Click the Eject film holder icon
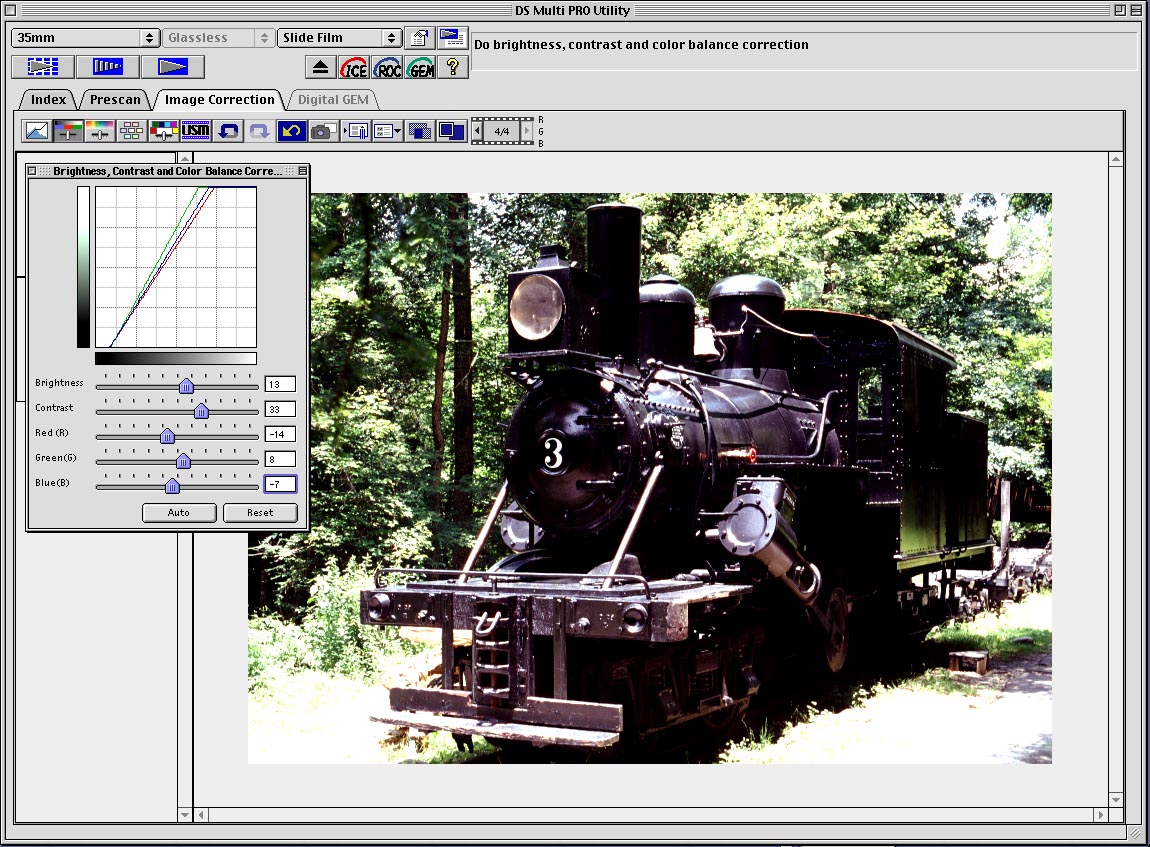 point(320,67)
